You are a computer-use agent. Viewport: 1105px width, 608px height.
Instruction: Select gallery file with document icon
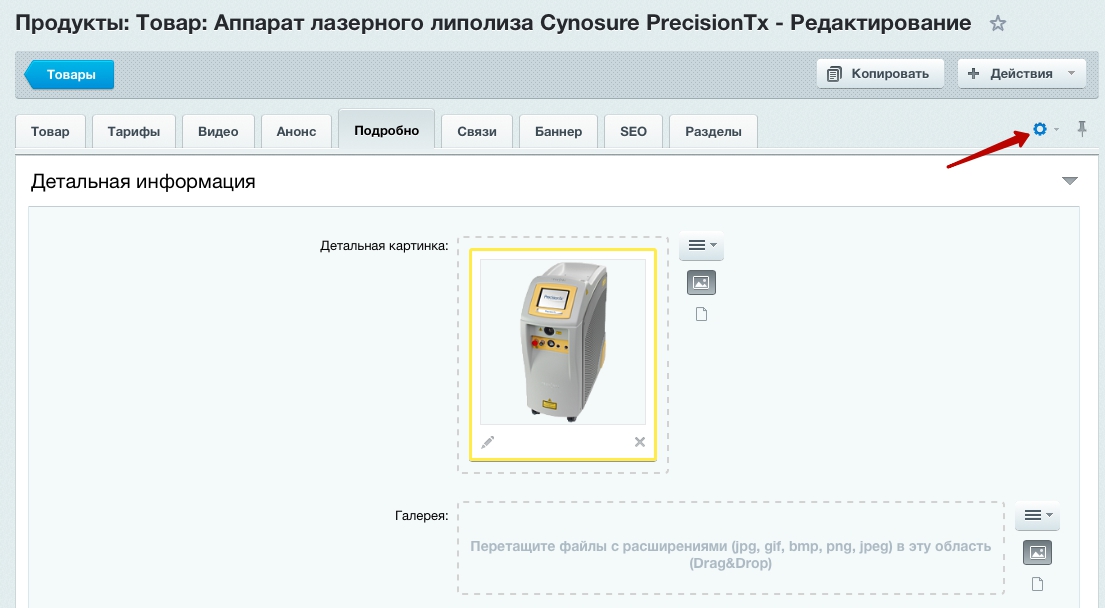point(1037,584)
